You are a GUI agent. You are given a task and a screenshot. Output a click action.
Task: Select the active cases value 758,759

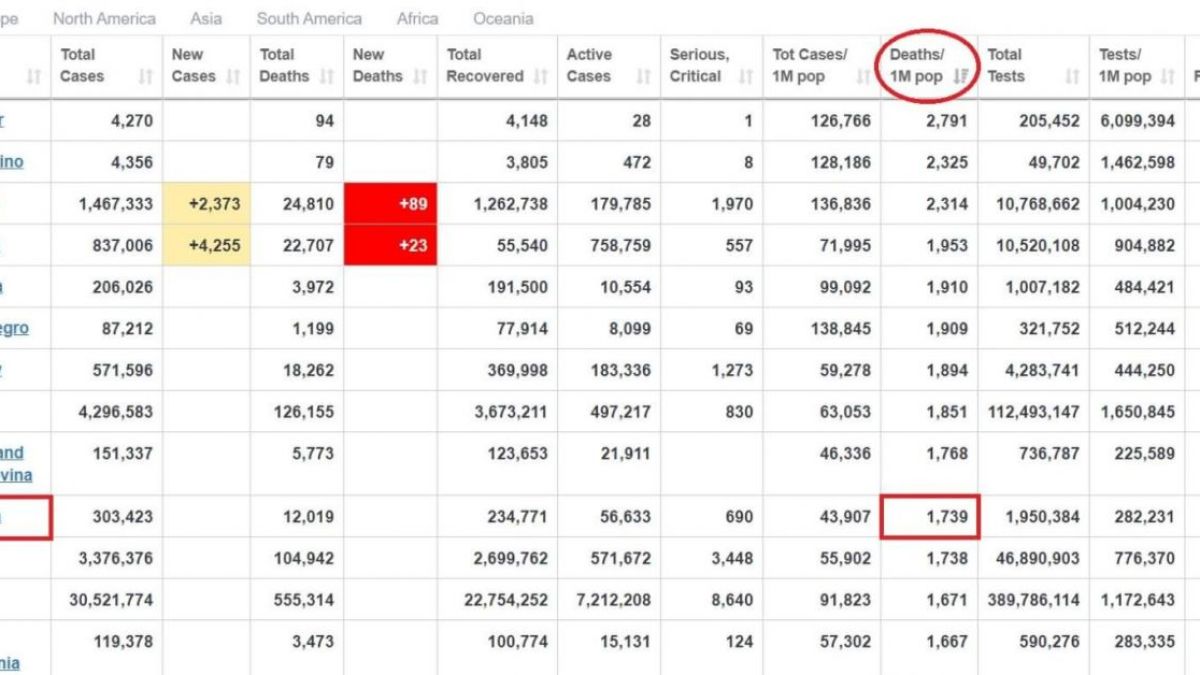pyautogui.click(x=620, y=245)
